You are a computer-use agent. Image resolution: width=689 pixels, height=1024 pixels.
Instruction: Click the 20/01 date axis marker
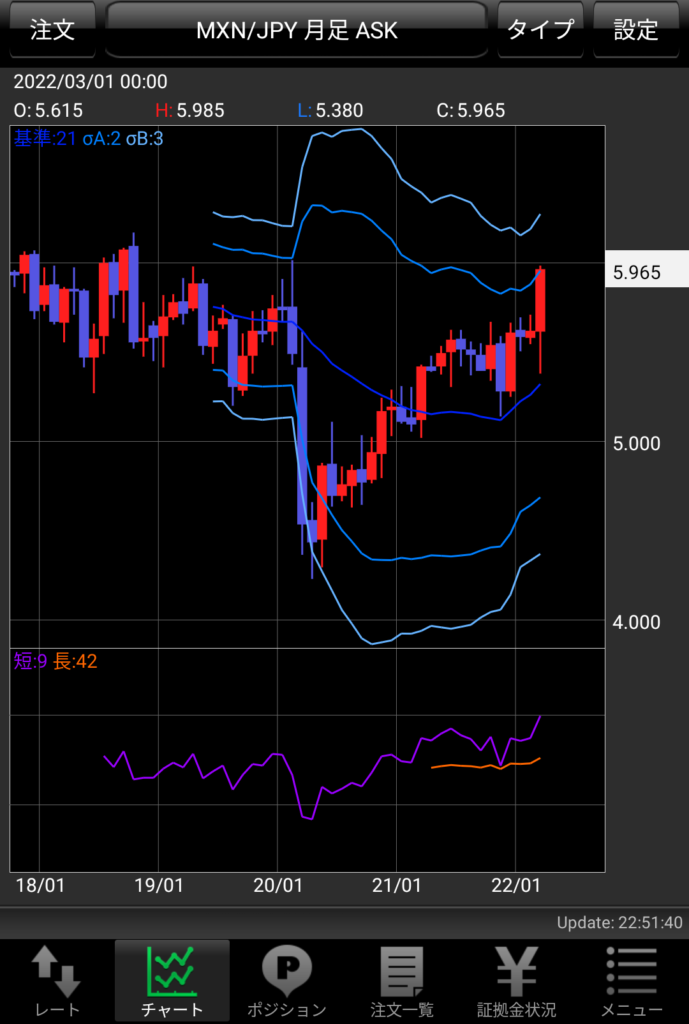(x=277, y=886)
